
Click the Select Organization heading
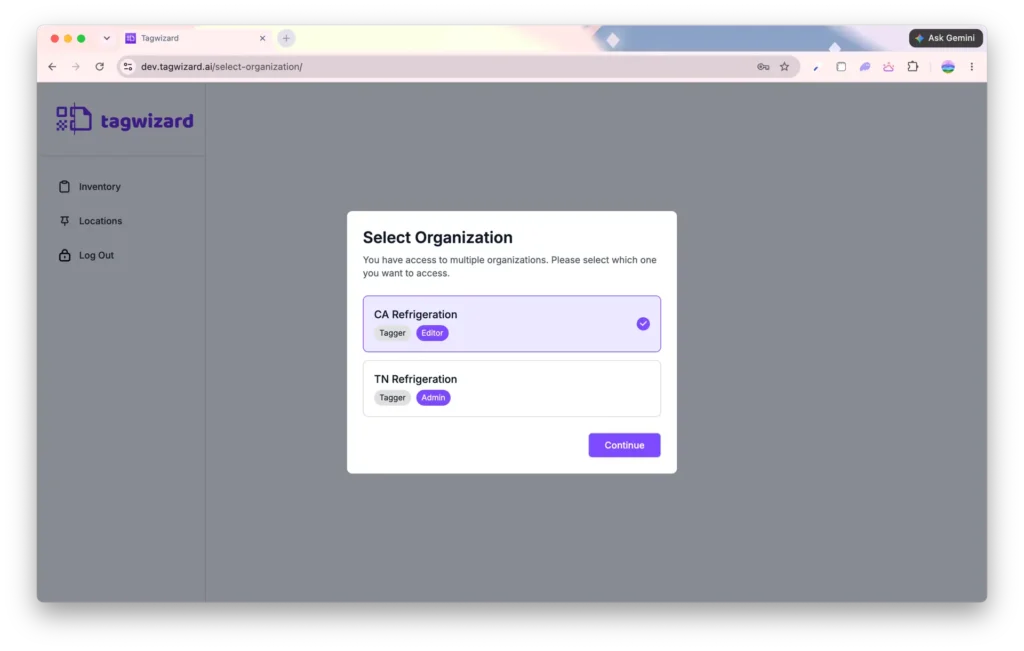pyautogui.click(x=438, y=237)
